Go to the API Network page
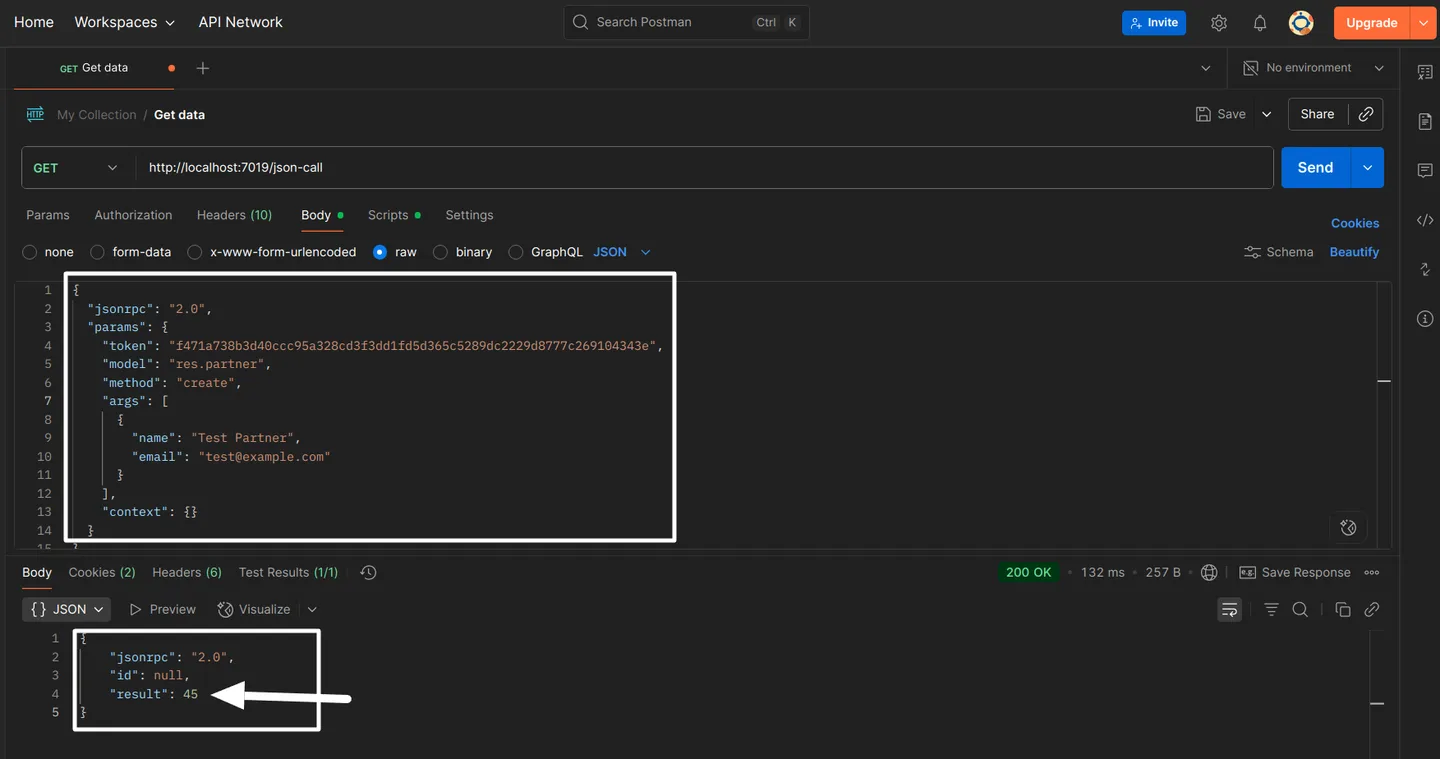The height and width of the screenshot is (759, 1440). (240, 22)
